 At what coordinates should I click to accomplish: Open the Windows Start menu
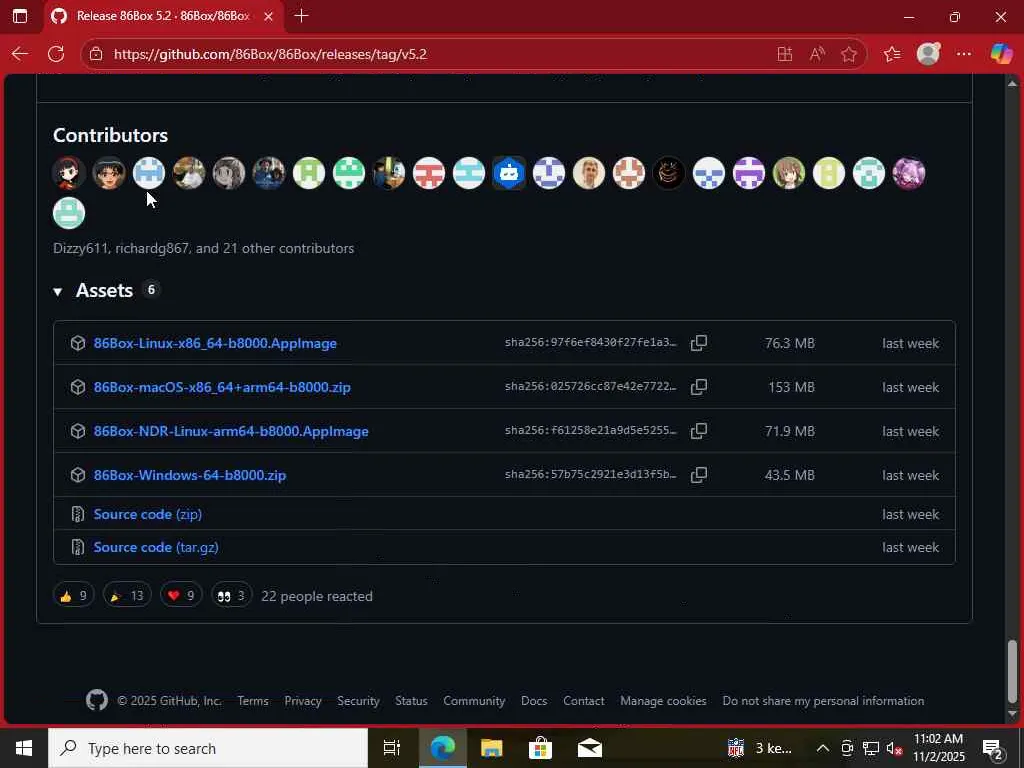point(24,748)
